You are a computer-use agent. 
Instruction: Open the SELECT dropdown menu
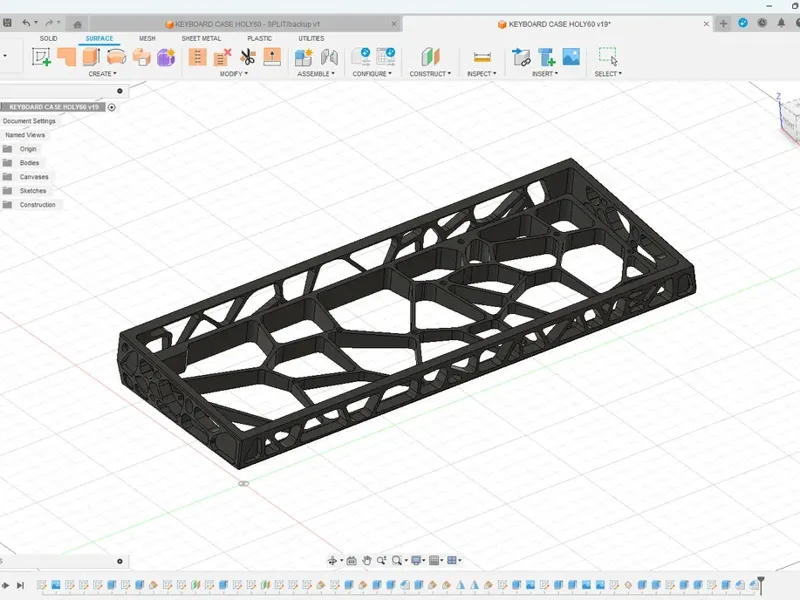608,74
